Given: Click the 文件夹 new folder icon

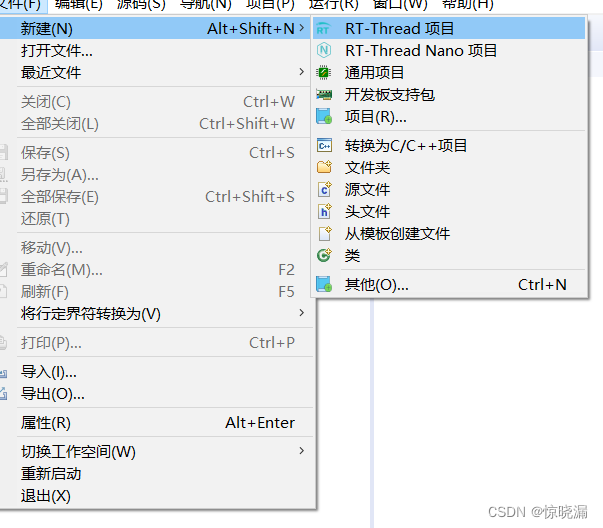Looking at the screenshot, I should click(324, 167).
